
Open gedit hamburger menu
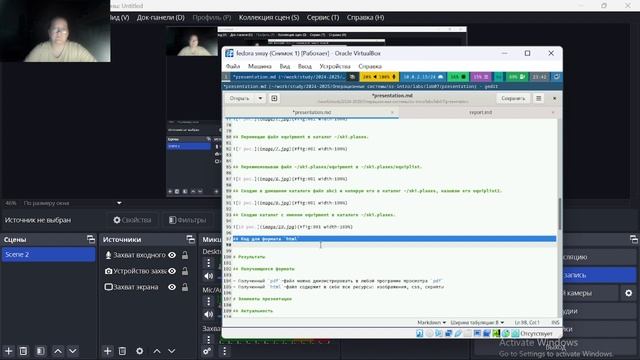click(539, 98)
